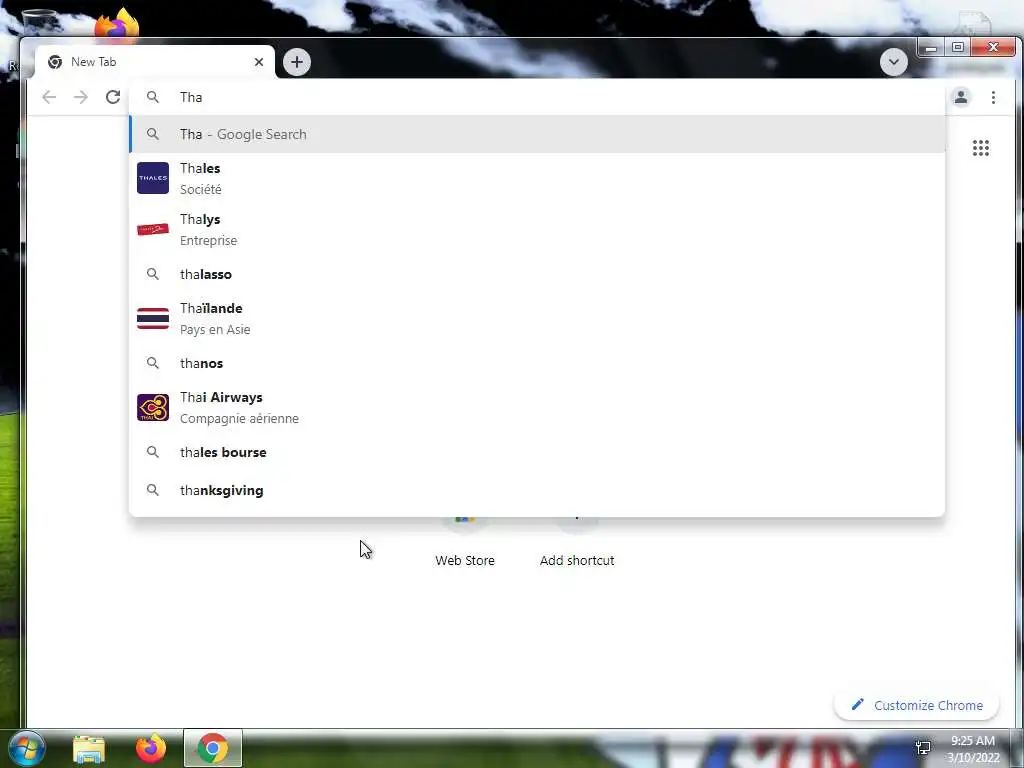Click the browser forward arrow
1024x768 pixels.
(x=80, y=97)
